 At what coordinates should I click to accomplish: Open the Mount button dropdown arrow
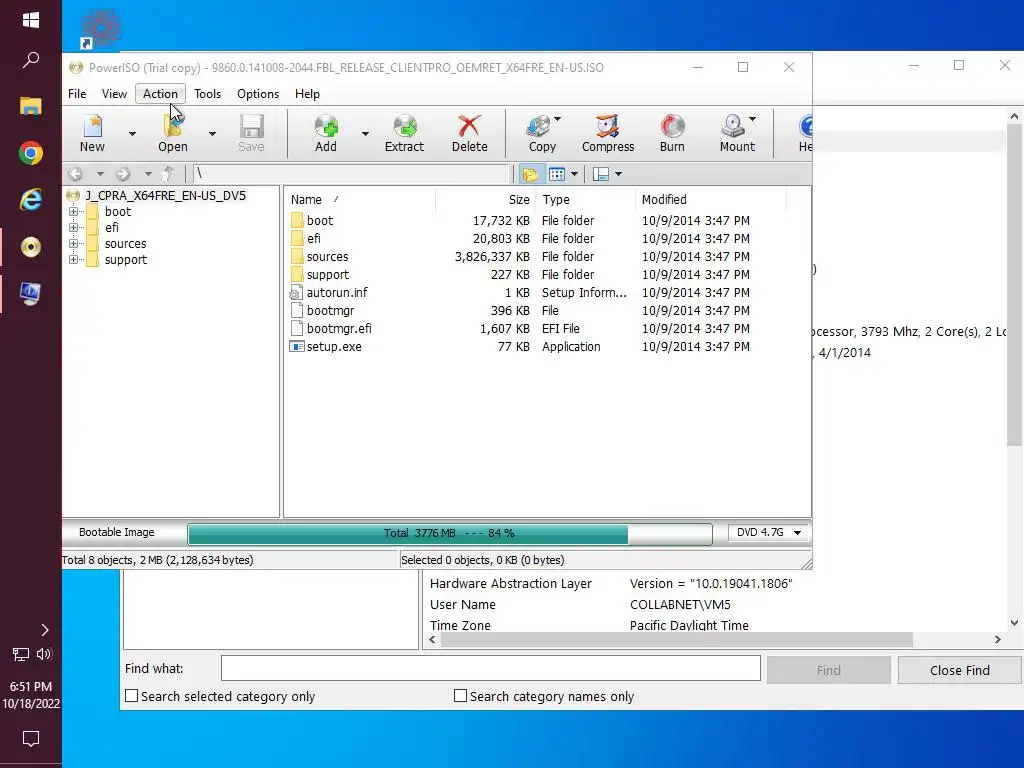coord(752,120)
